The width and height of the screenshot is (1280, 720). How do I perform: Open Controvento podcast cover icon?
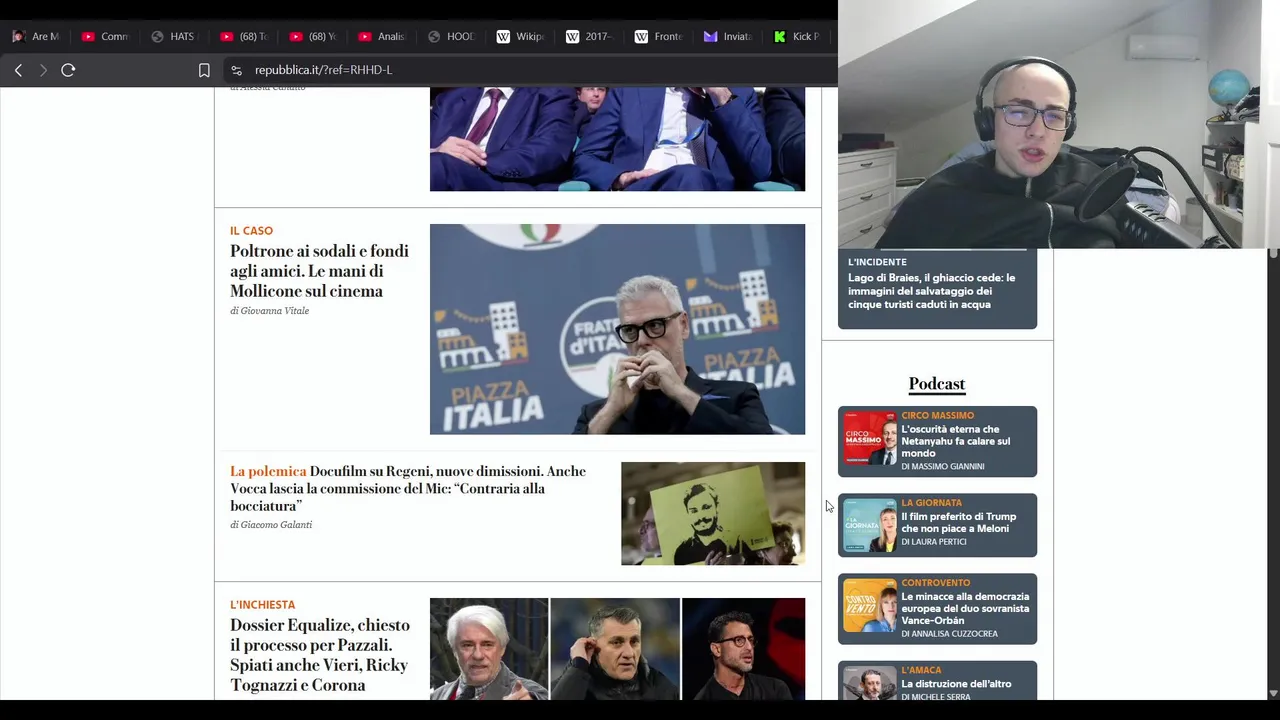point(870,606)
